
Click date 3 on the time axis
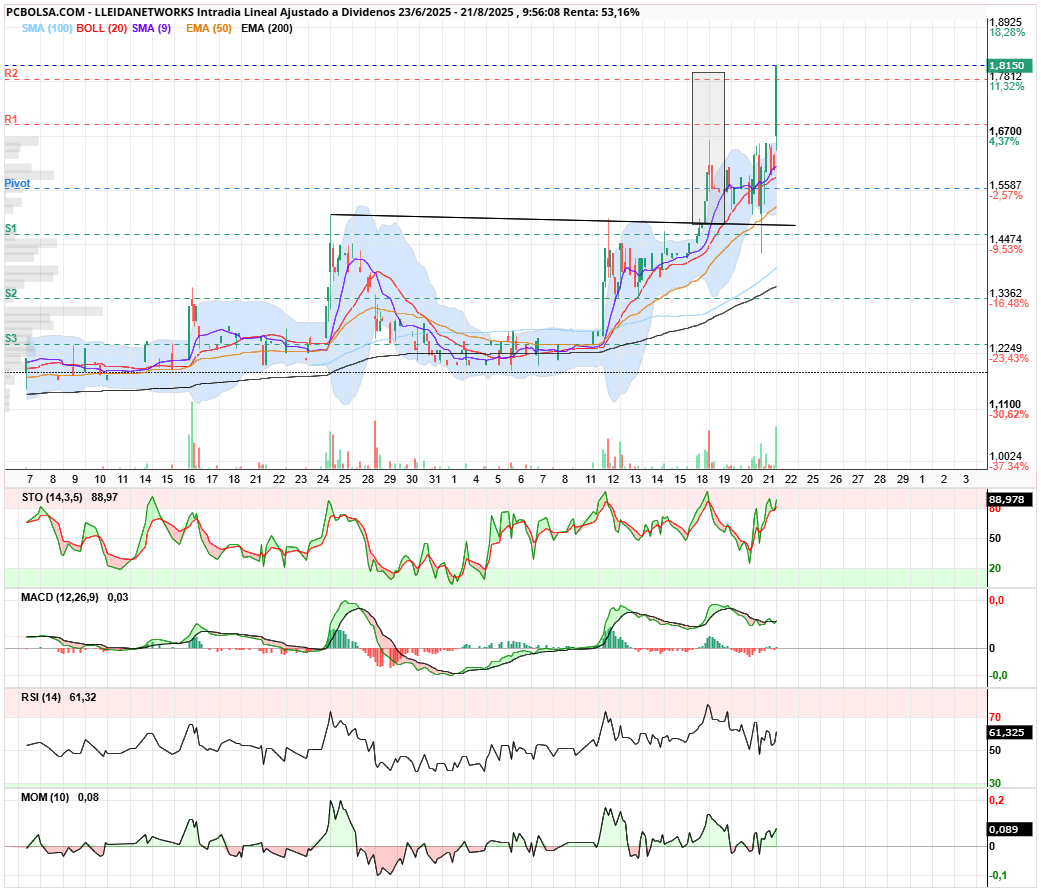tap(966, 479)
